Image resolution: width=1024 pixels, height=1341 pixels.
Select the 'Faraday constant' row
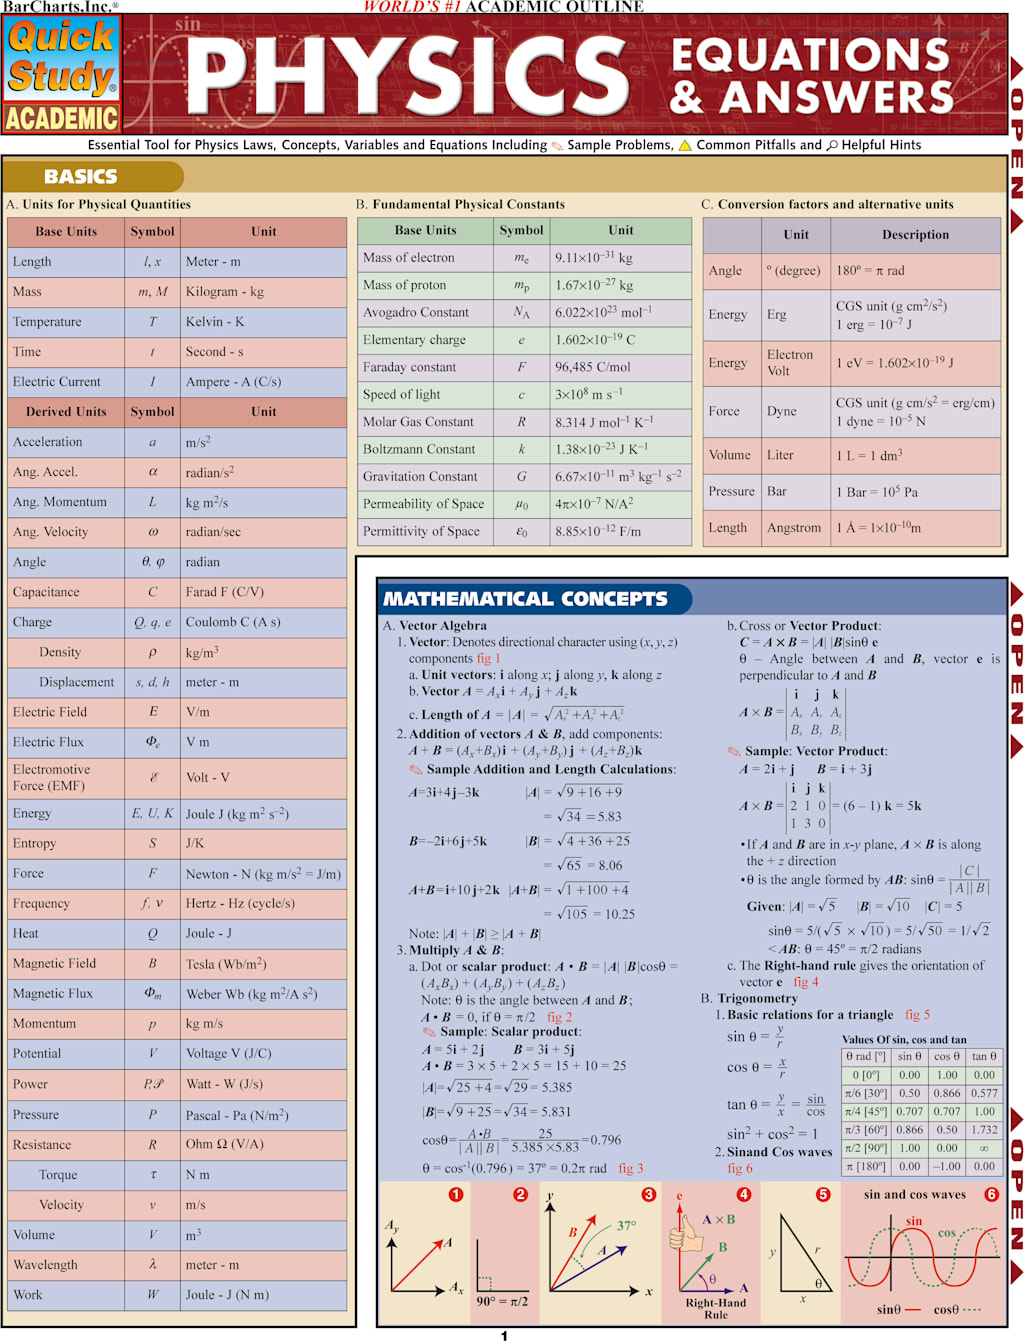coord(525,367)
